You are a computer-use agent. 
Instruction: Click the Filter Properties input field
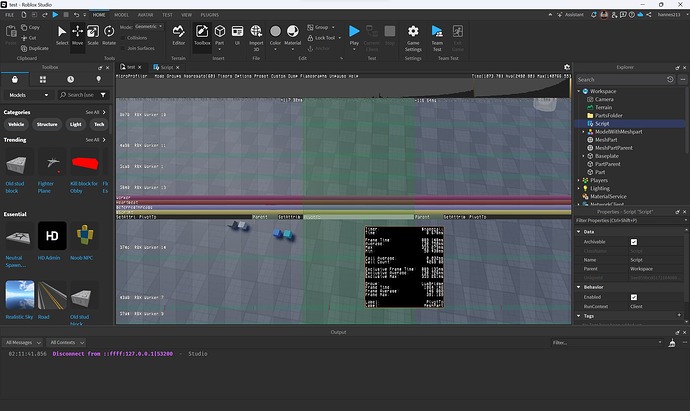630,220
